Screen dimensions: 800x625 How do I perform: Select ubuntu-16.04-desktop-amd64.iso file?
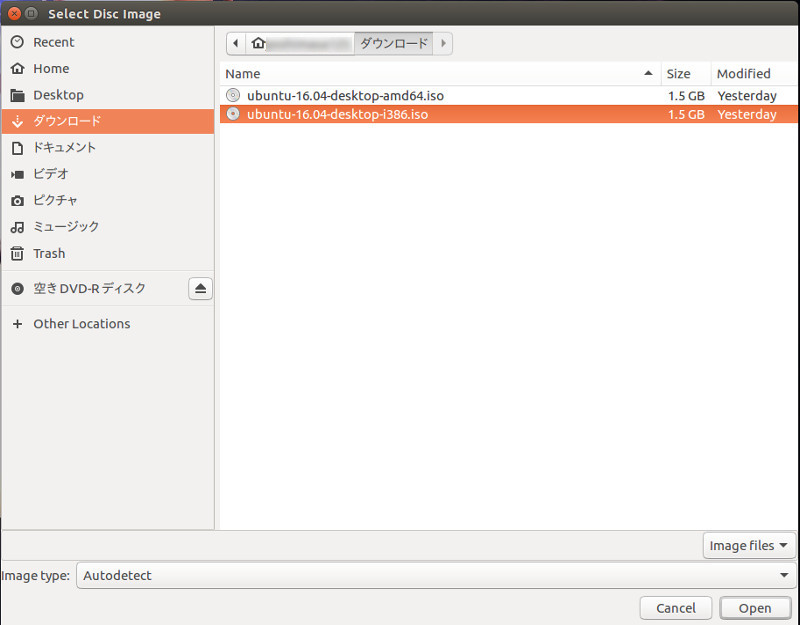tap(509, 96)
